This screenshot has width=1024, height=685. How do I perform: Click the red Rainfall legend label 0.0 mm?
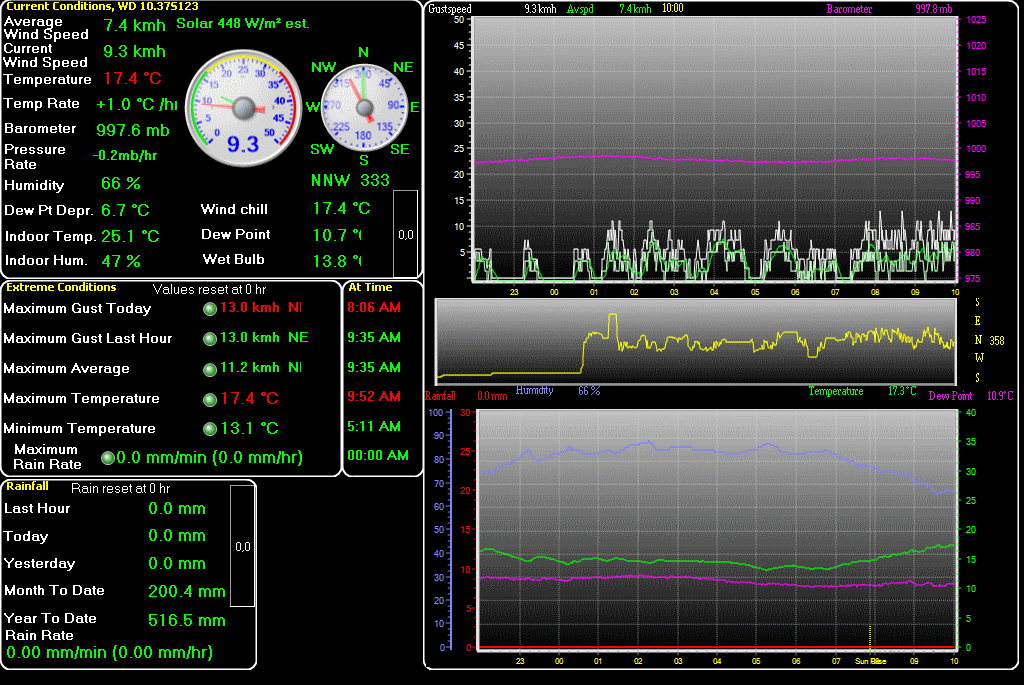pos(466,396)
